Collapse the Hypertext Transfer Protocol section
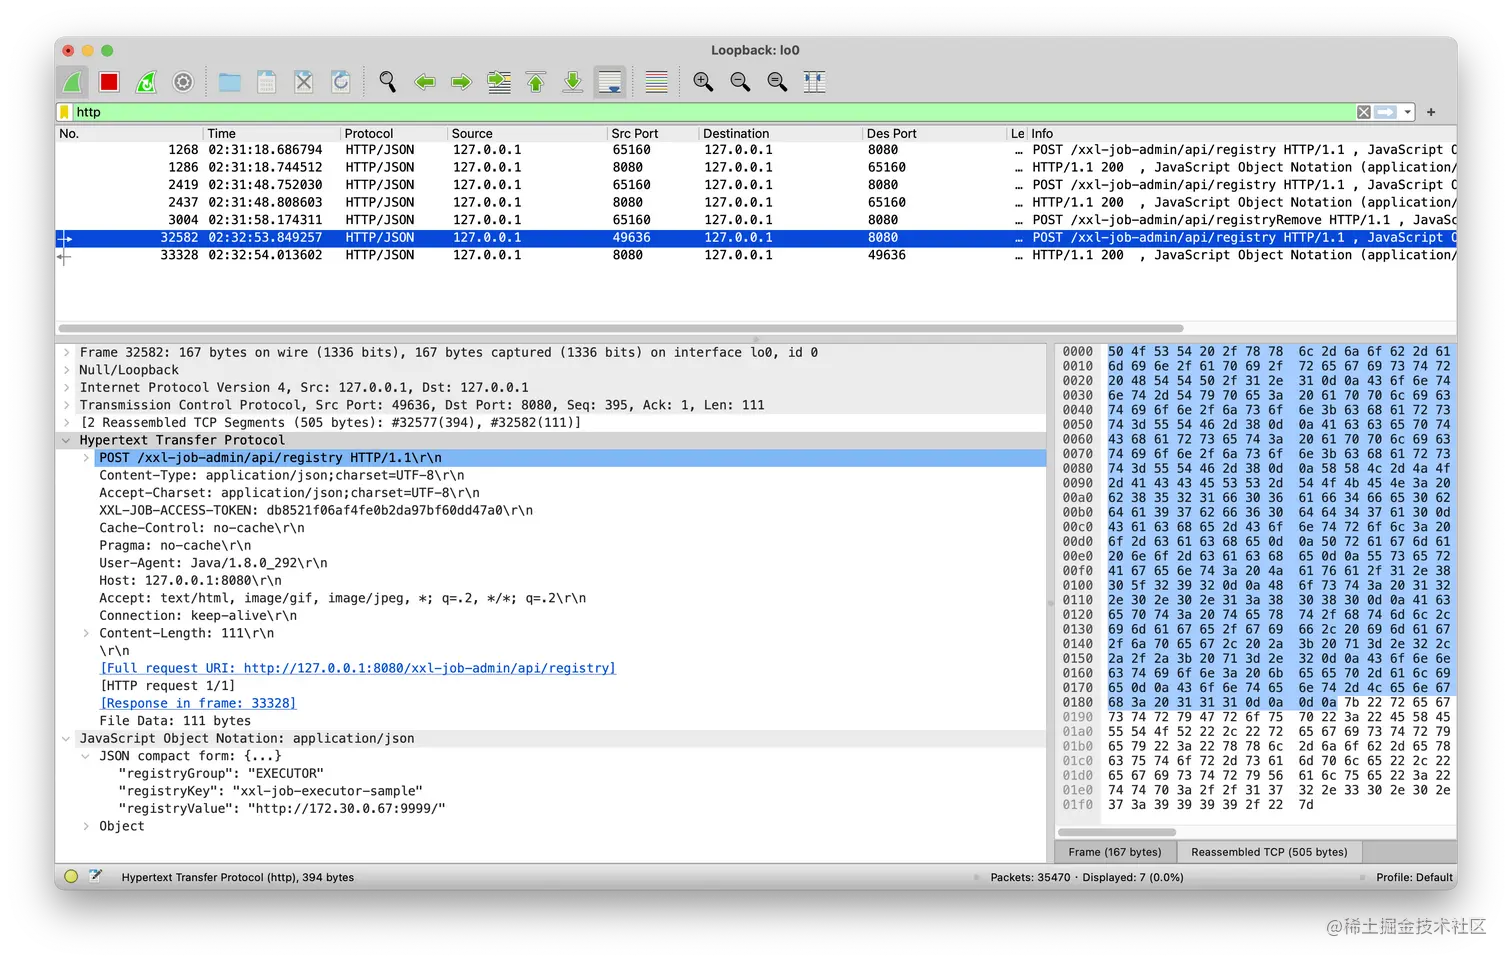The width and height of the screenshot is (1512, 962). [x=67, y=440]
